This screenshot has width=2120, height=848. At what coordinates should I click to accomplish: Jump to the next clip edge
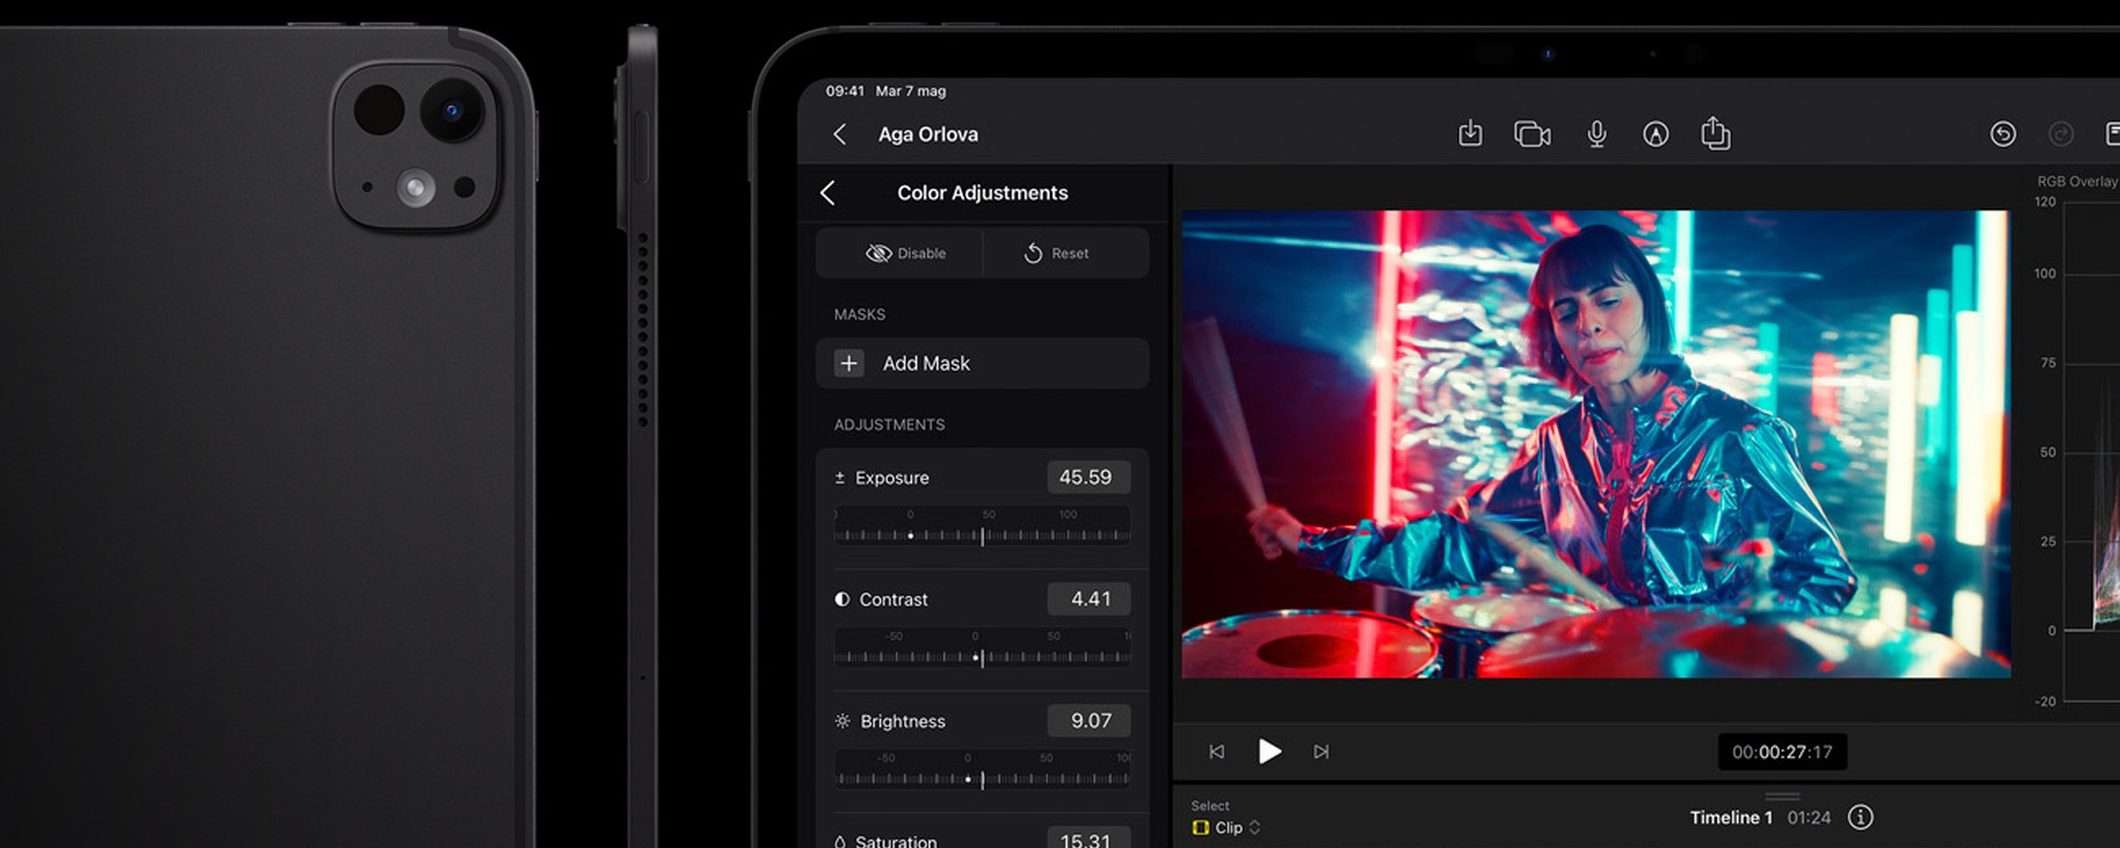(1321, 751)
